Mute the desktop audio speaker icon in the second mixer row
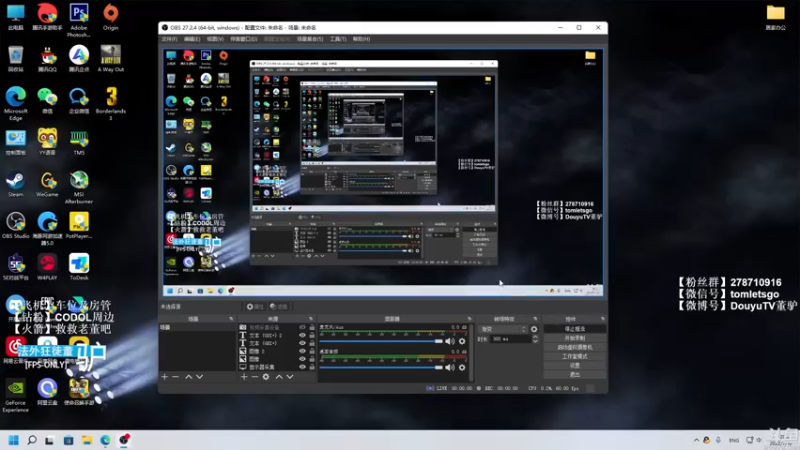 point(450,367)
